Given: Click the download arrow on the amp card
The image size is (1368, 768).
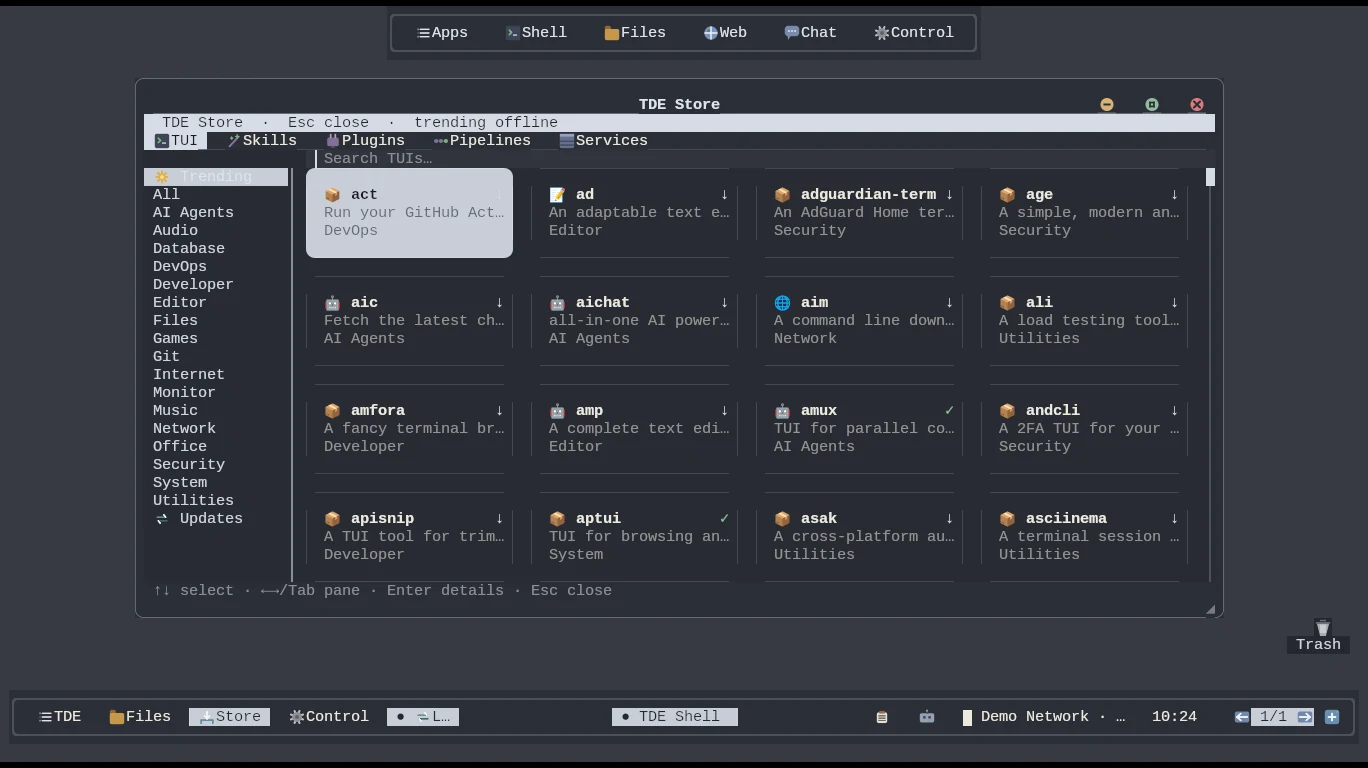Looking at the screenshot, I should pyautogui.click(x=724, y=411).
